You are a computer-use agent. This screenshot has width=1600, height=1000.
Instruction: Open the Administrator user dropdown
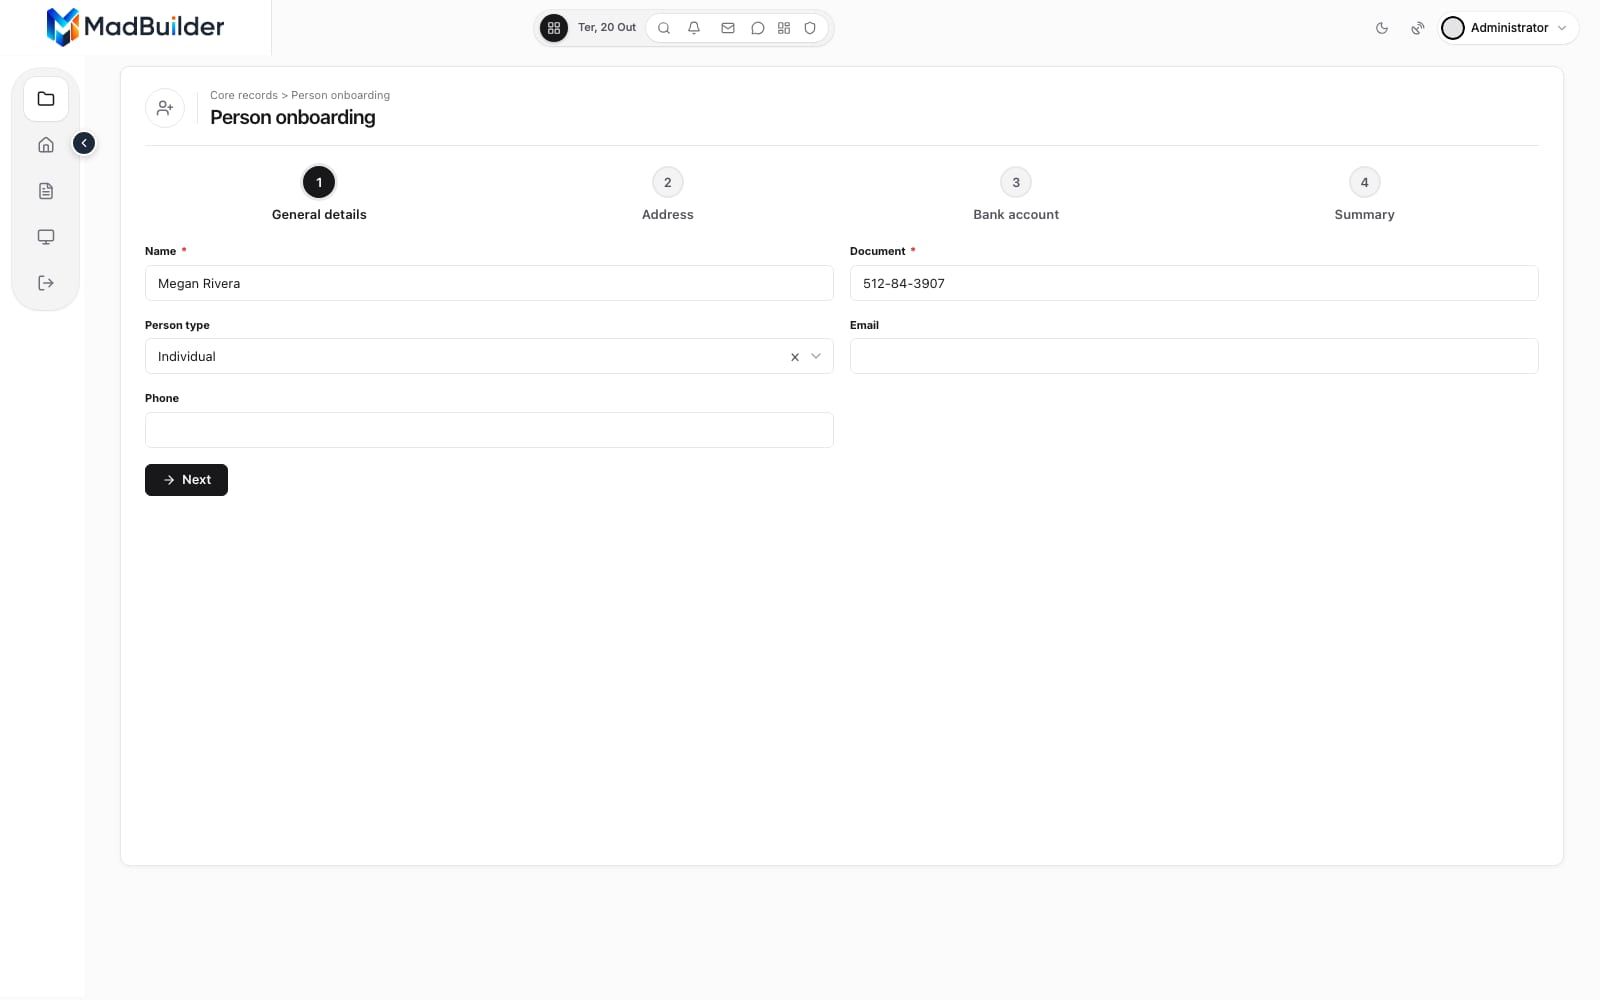tap(1509, 28)
